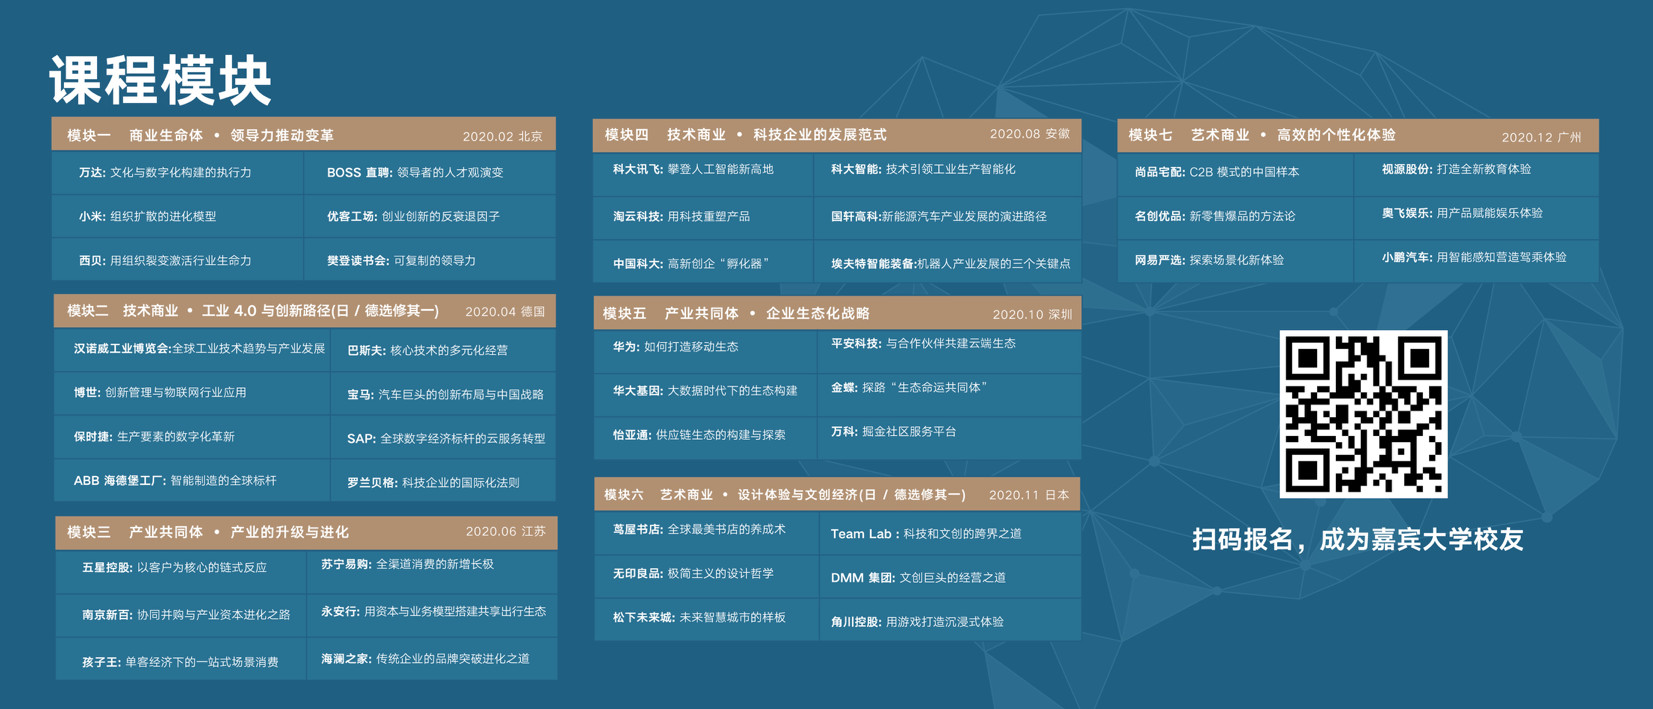
Task: Click the 2020.08 安徽 date label
Action: coord(1029,134)
